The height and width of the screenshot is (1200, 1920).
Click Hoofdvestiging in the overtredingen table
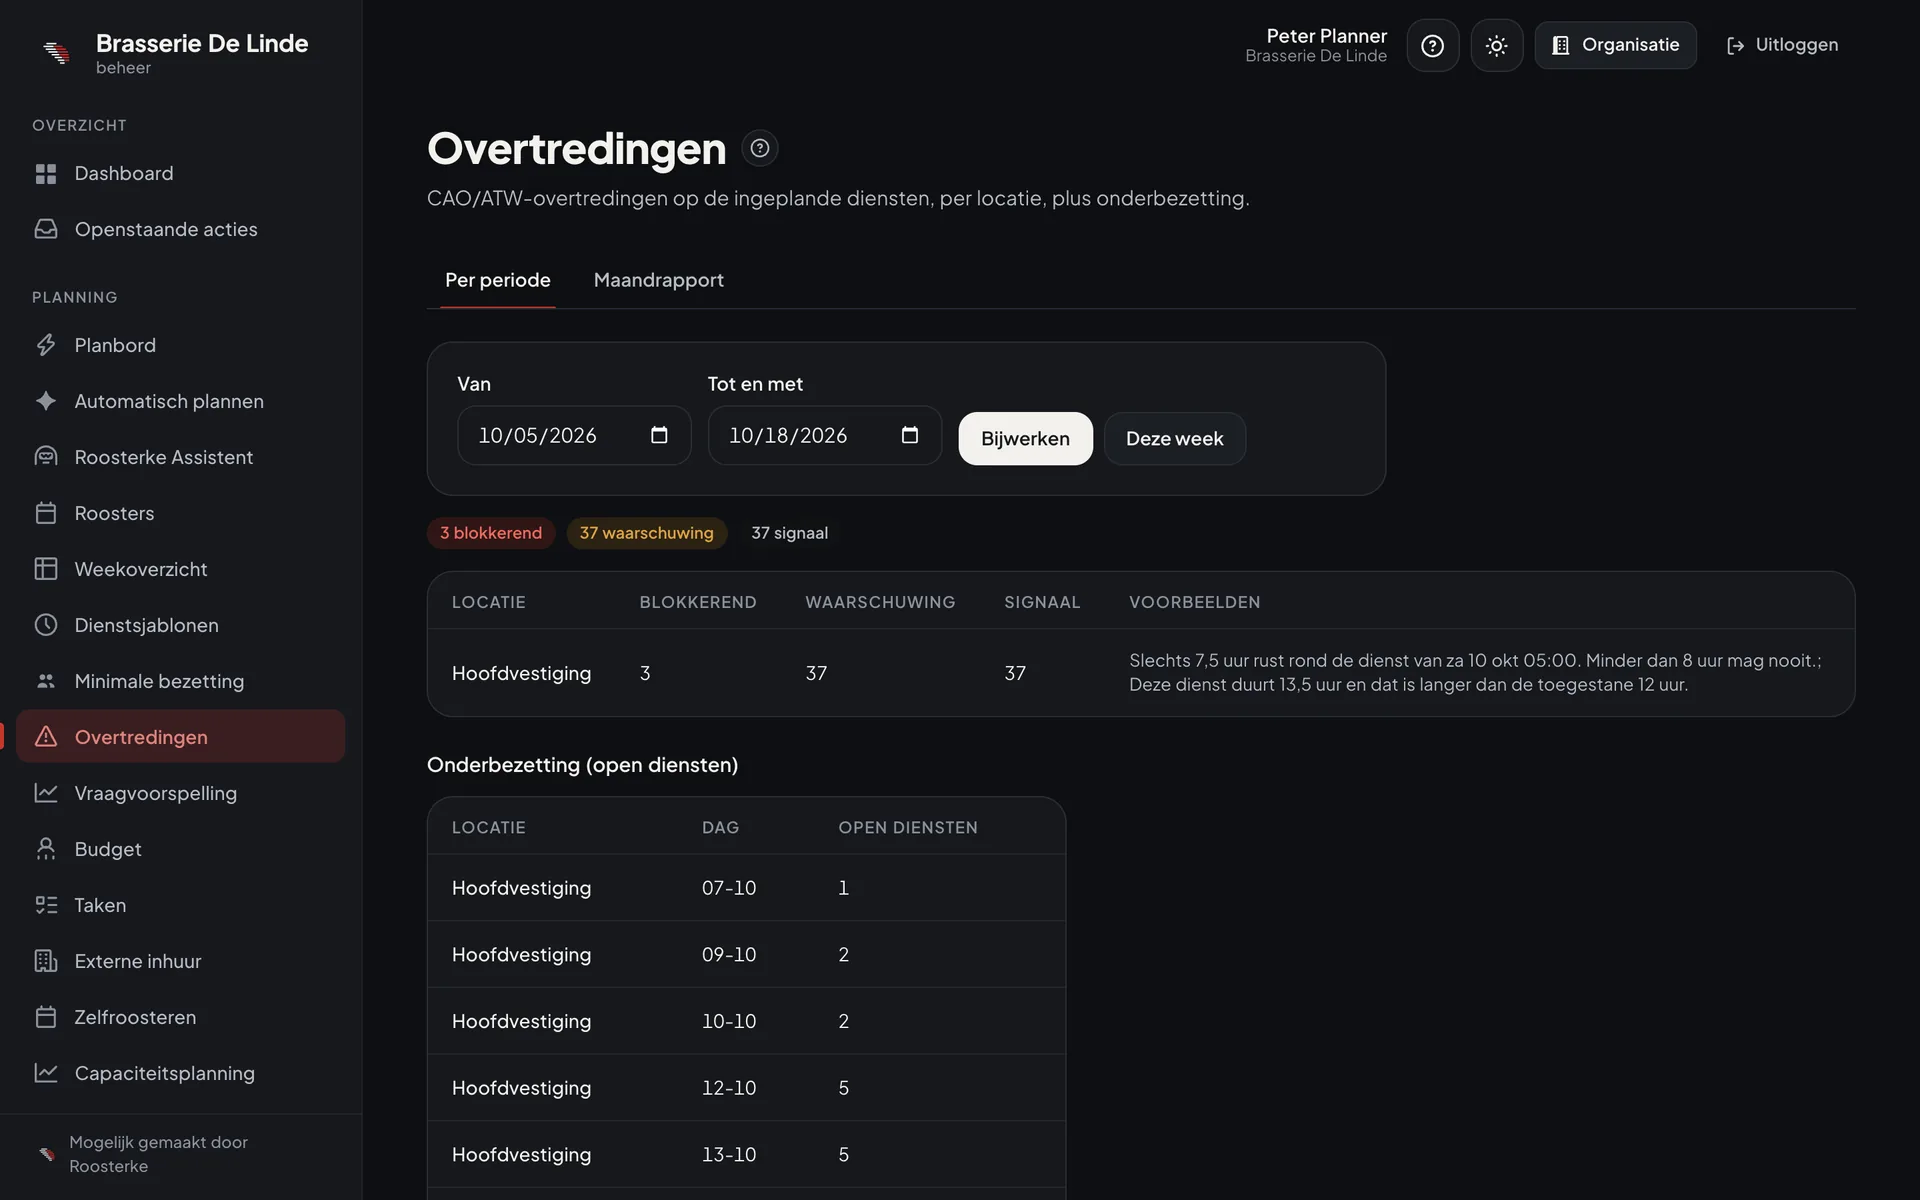pyautogui.click(x=521, y=673)
